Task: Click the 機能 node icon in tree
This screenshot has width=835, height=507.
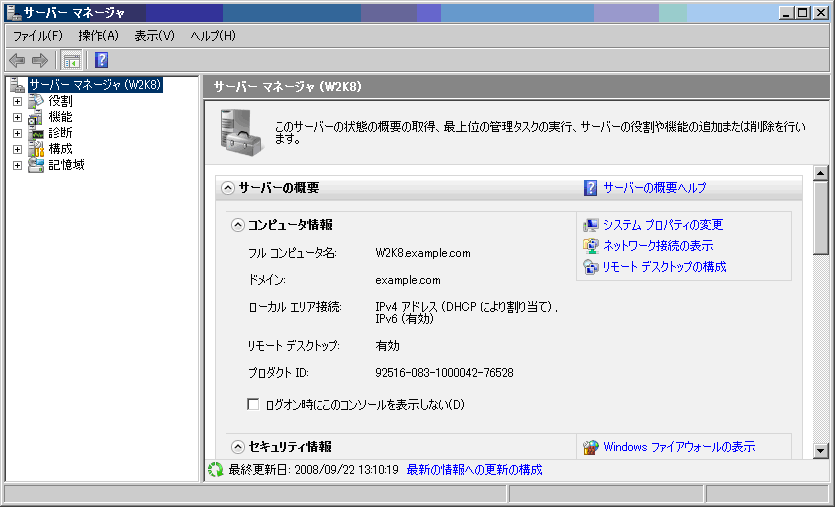Action: point(36,117)
